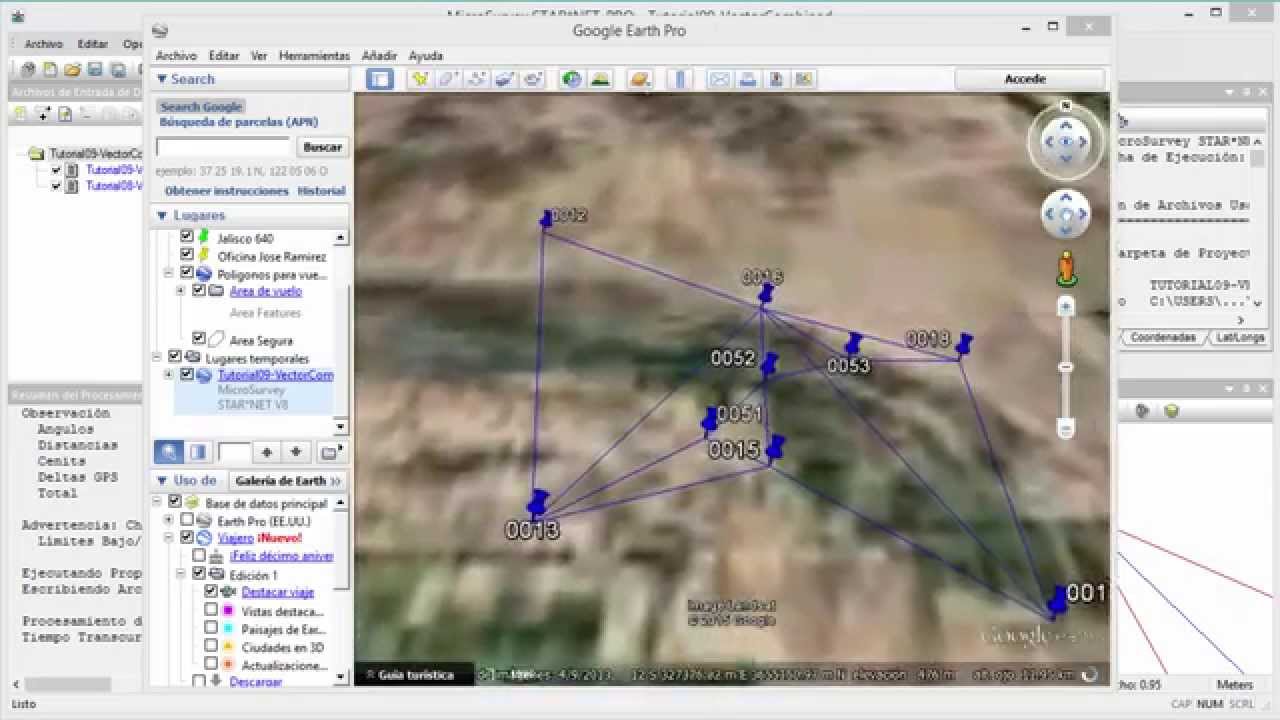Select the add polygon tool
1280x720 pixels.
point(448,79)
